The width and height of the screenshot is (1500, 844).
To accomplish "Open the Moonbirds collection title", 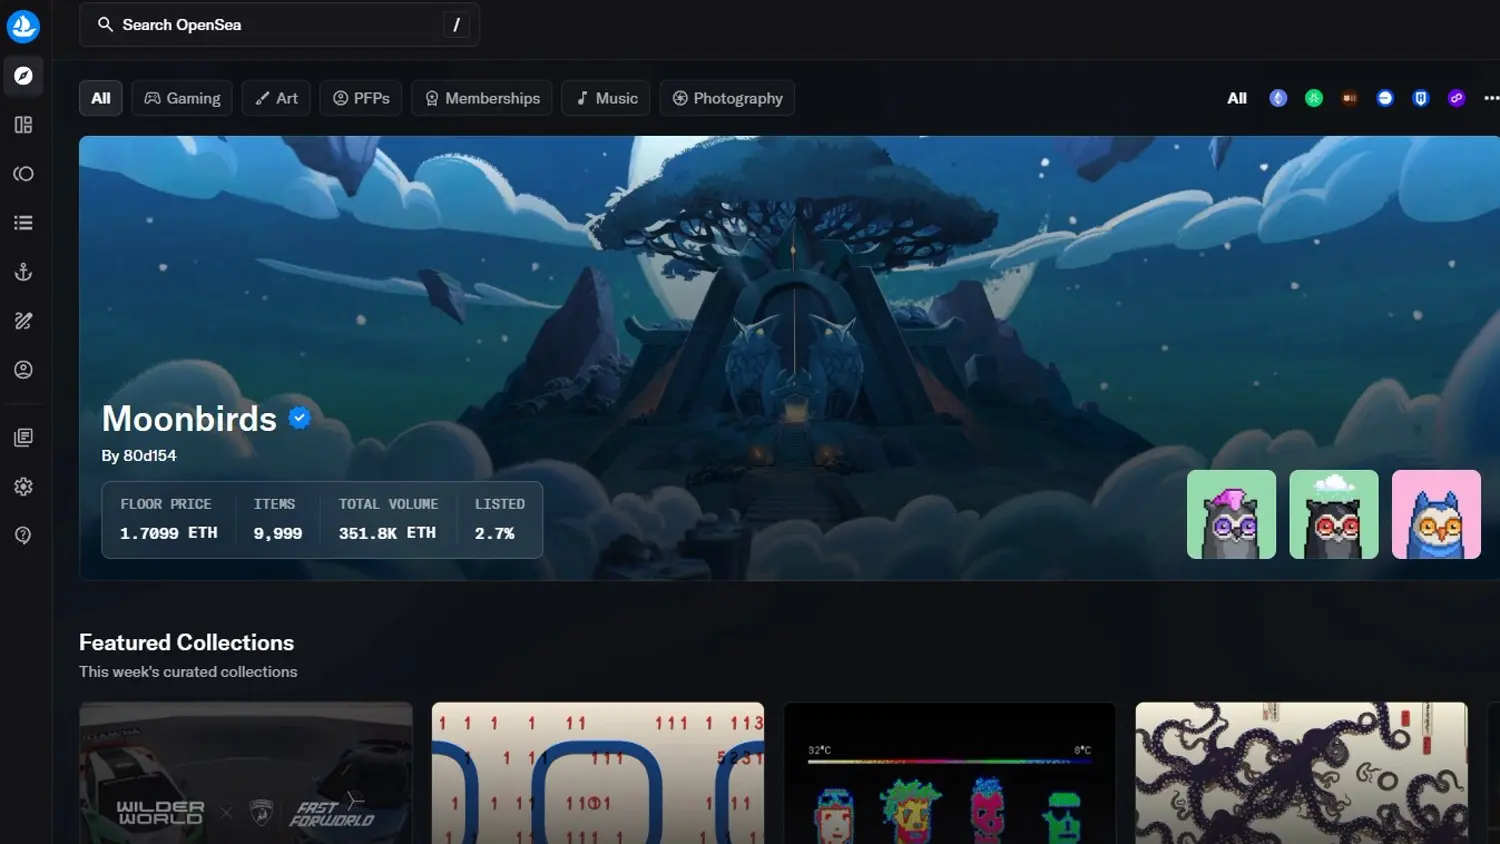I will click(189, 418).
